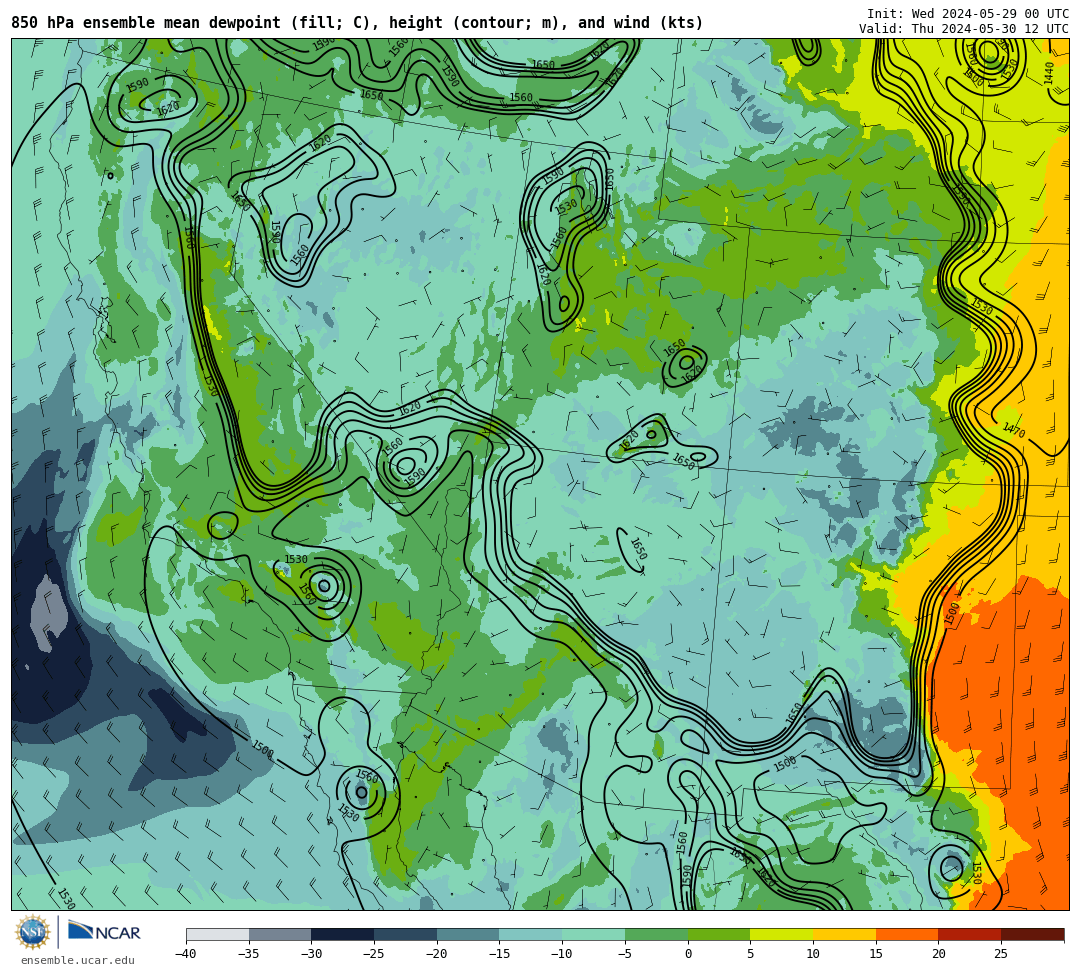This screenshot has width=1080, height=973.
Task: Click the positive 10 colorbar tick label
Action: click(813, 954)
